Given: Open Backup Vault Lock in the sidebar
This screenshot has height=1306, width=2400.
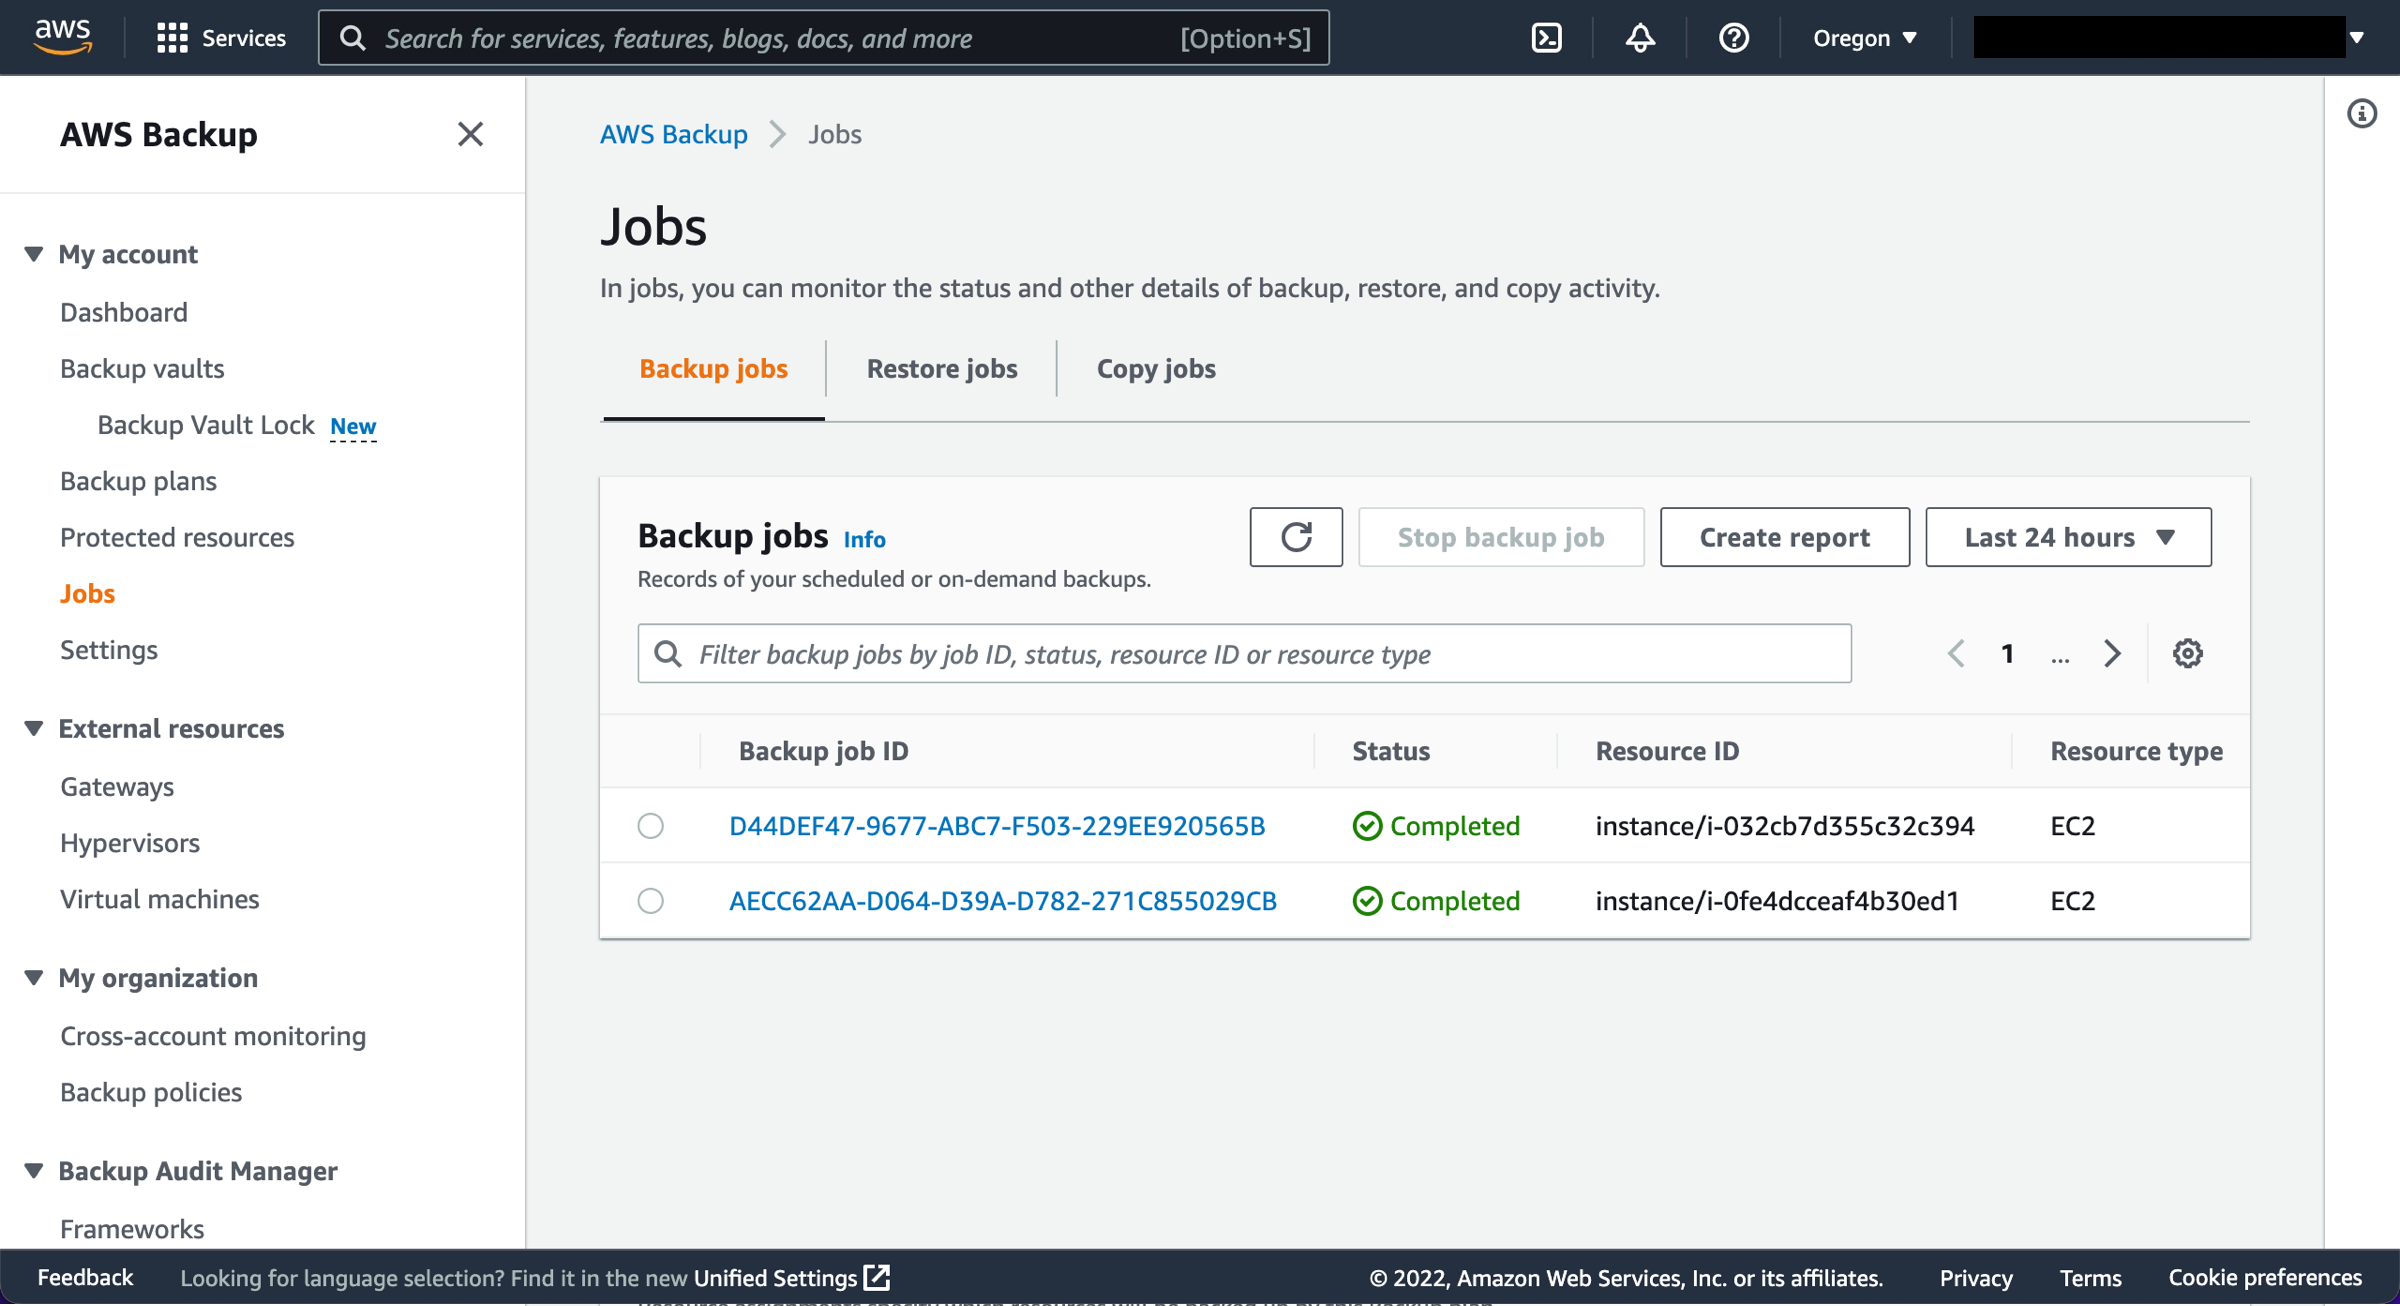Looking at the screenshot, I should tap(206, 425).
